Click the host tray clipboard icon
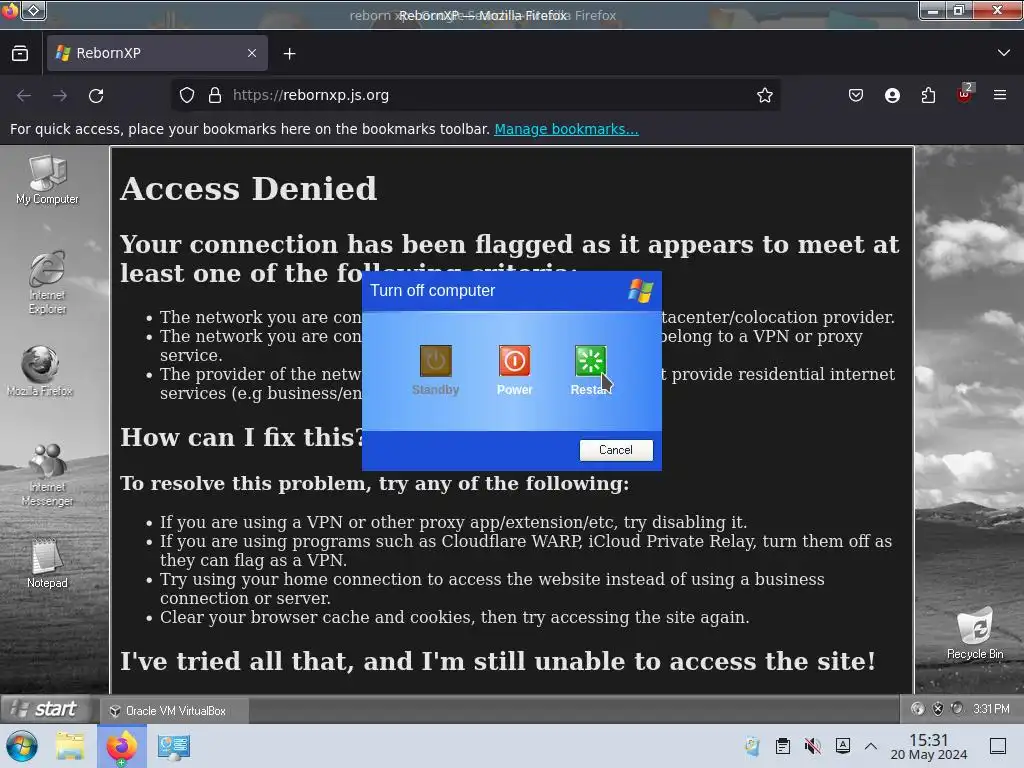 tap(782, 746)
